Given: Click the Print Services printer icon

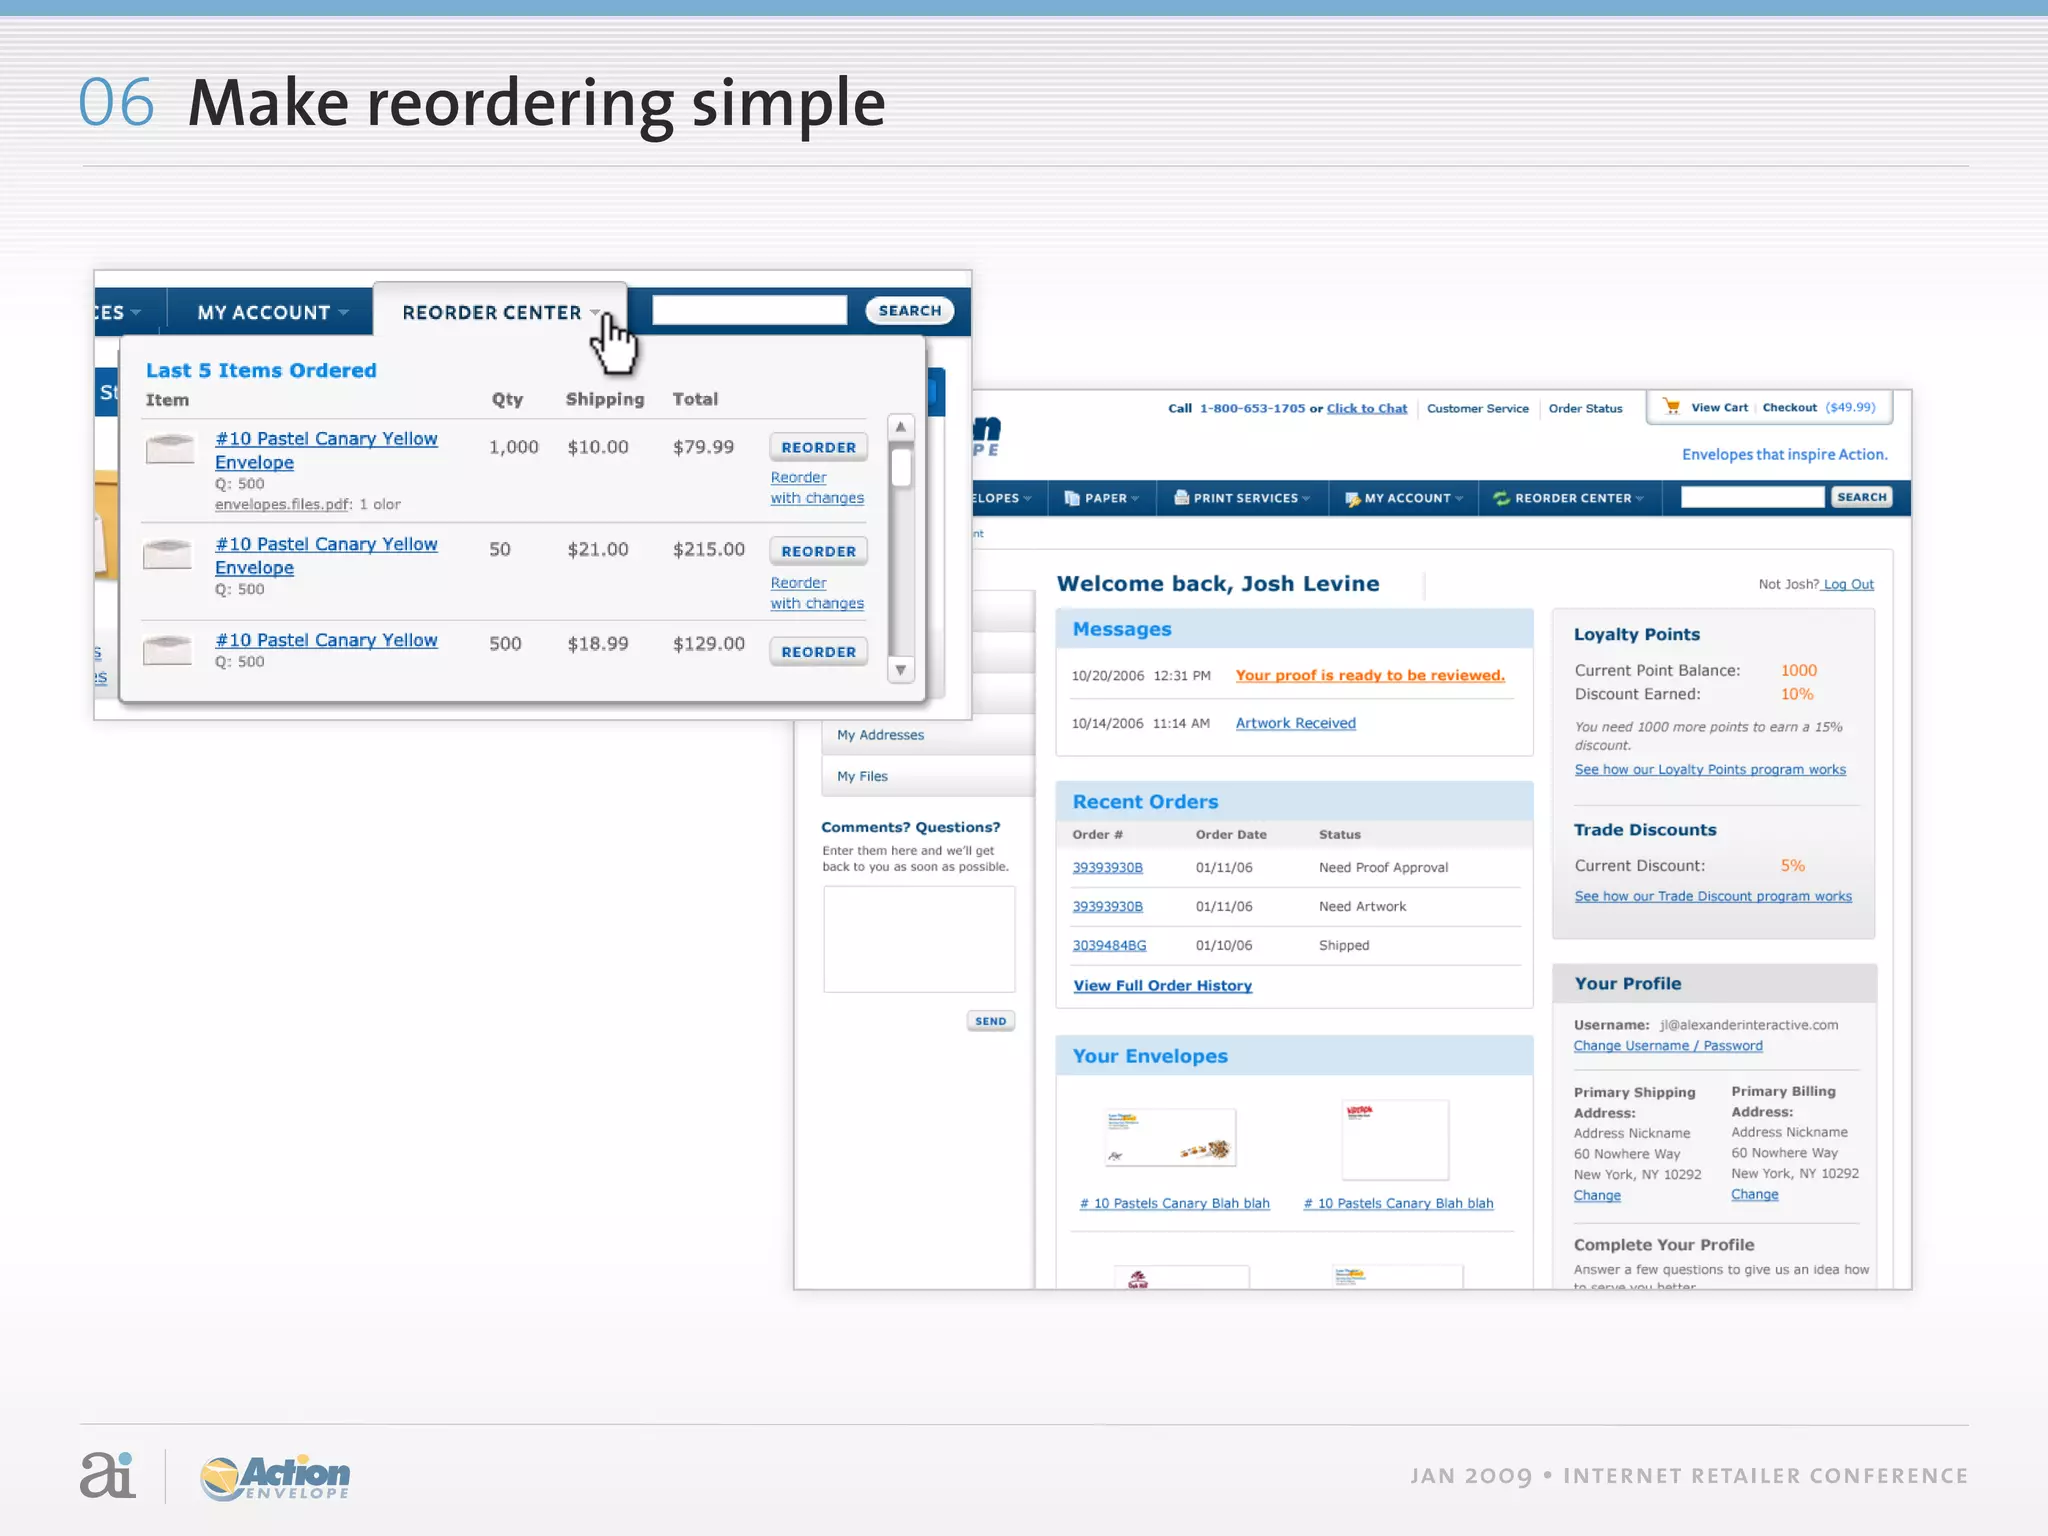Looking at the screenshot, I should (x=1181, y=498).
